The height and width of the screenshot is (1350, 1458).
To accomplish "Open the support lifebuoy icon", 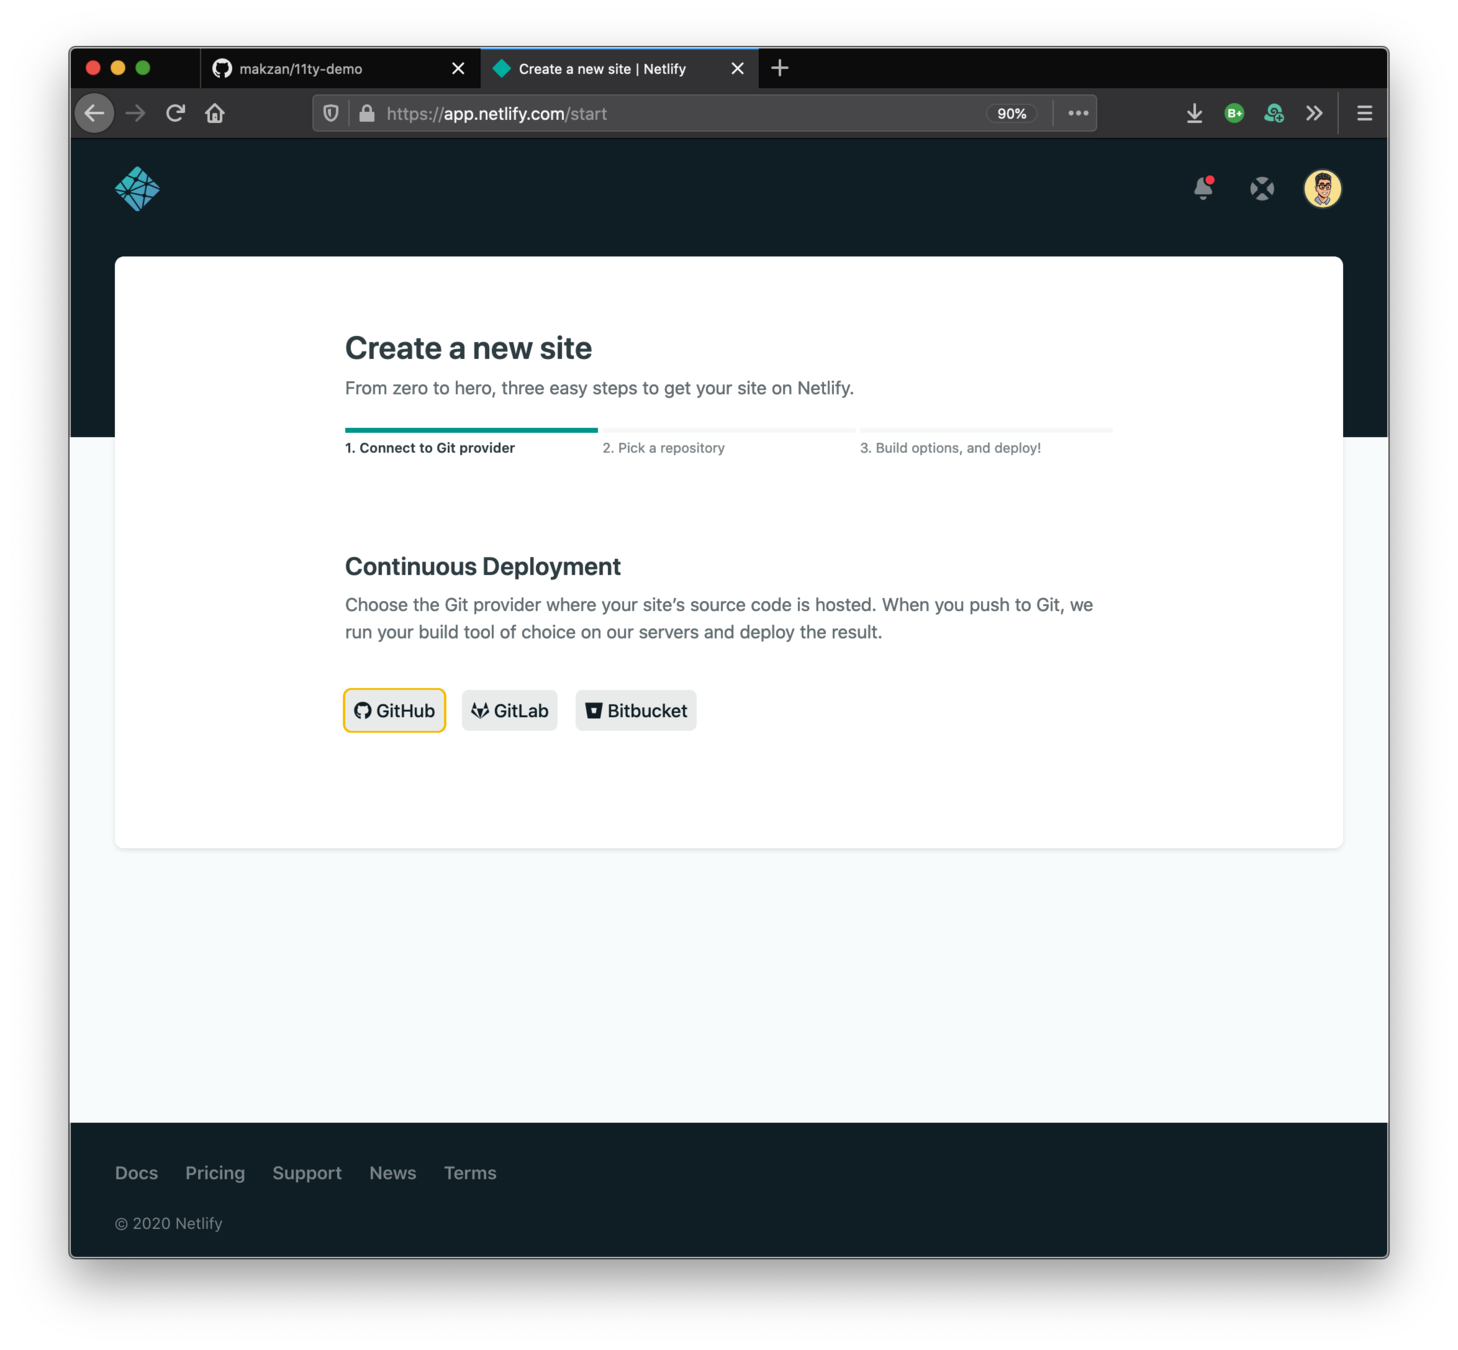I will click(x=1262, y=188).
